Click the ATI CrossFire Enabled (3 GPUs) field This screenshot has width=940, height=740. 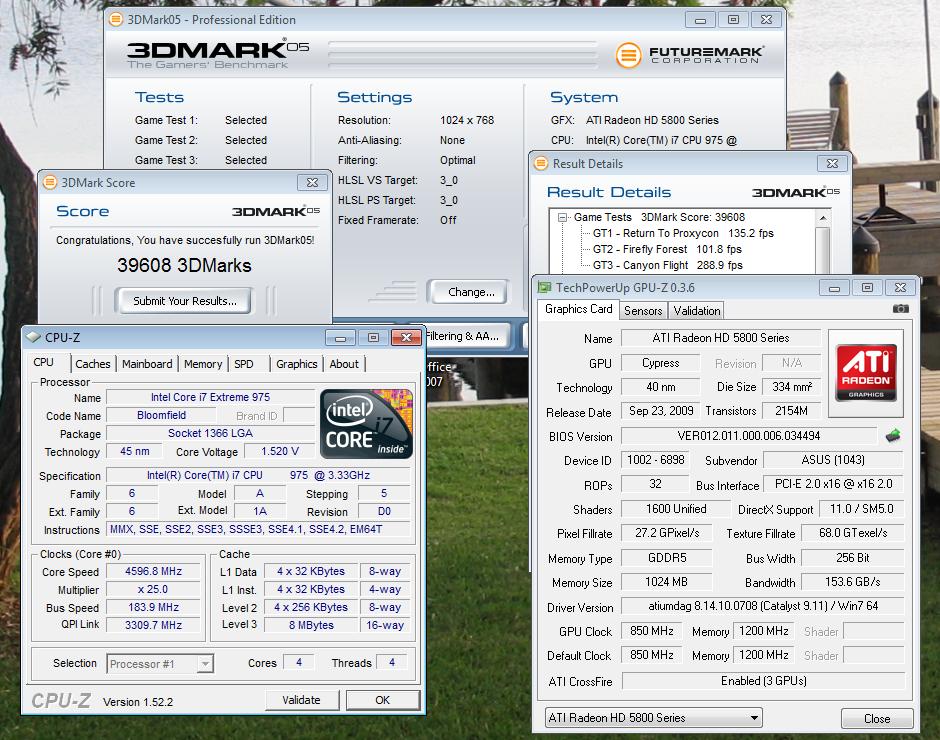pos(763,681)
